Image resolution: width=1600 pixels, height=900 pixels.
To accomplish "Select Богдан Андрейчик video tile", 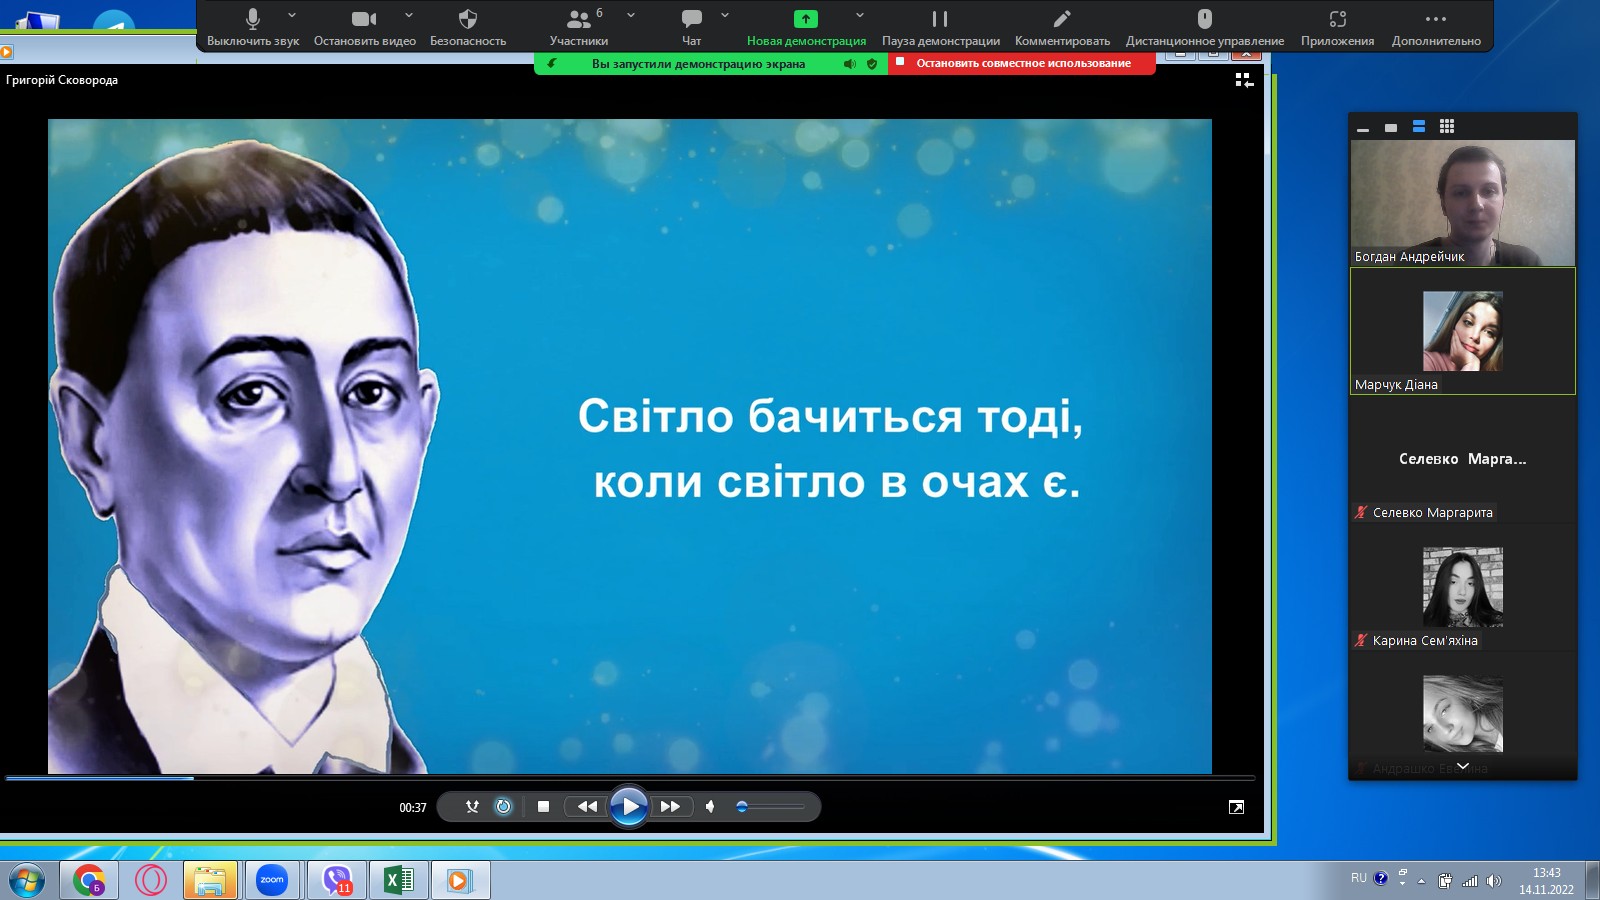I will coord(1463,203).
